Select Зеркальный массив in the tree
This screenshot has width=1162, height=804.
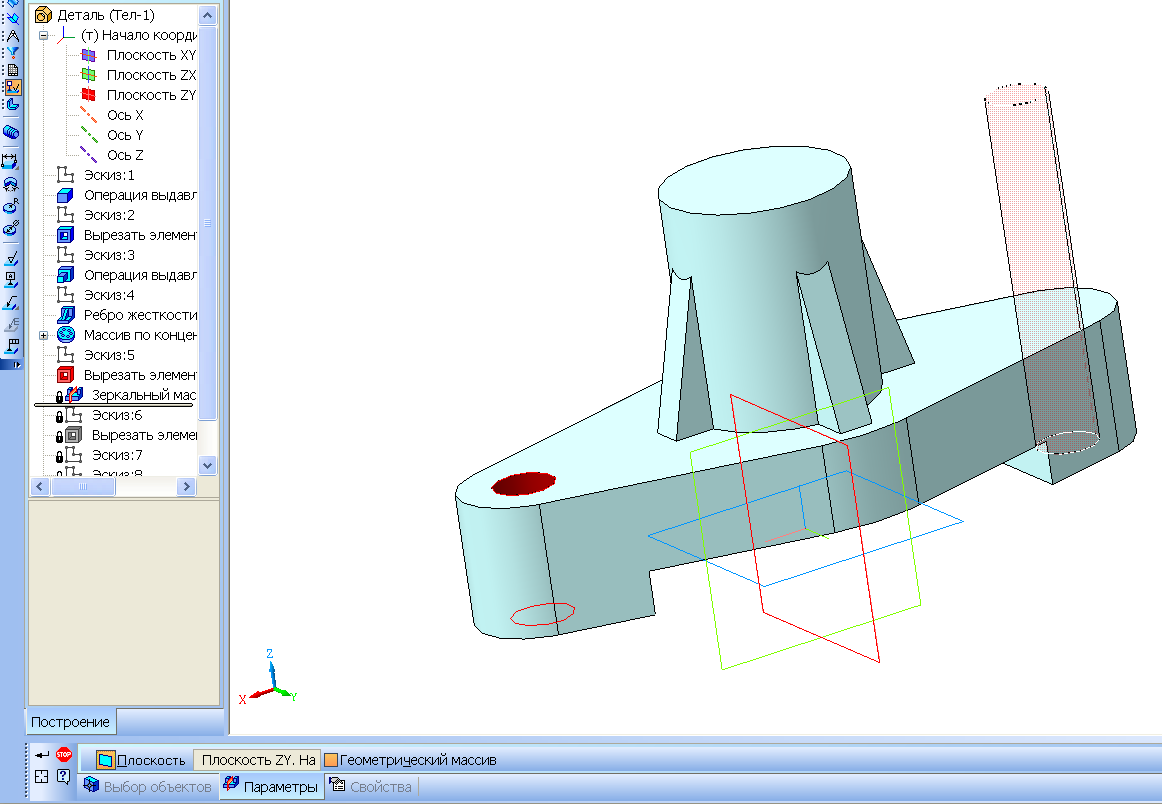point(144,395)
